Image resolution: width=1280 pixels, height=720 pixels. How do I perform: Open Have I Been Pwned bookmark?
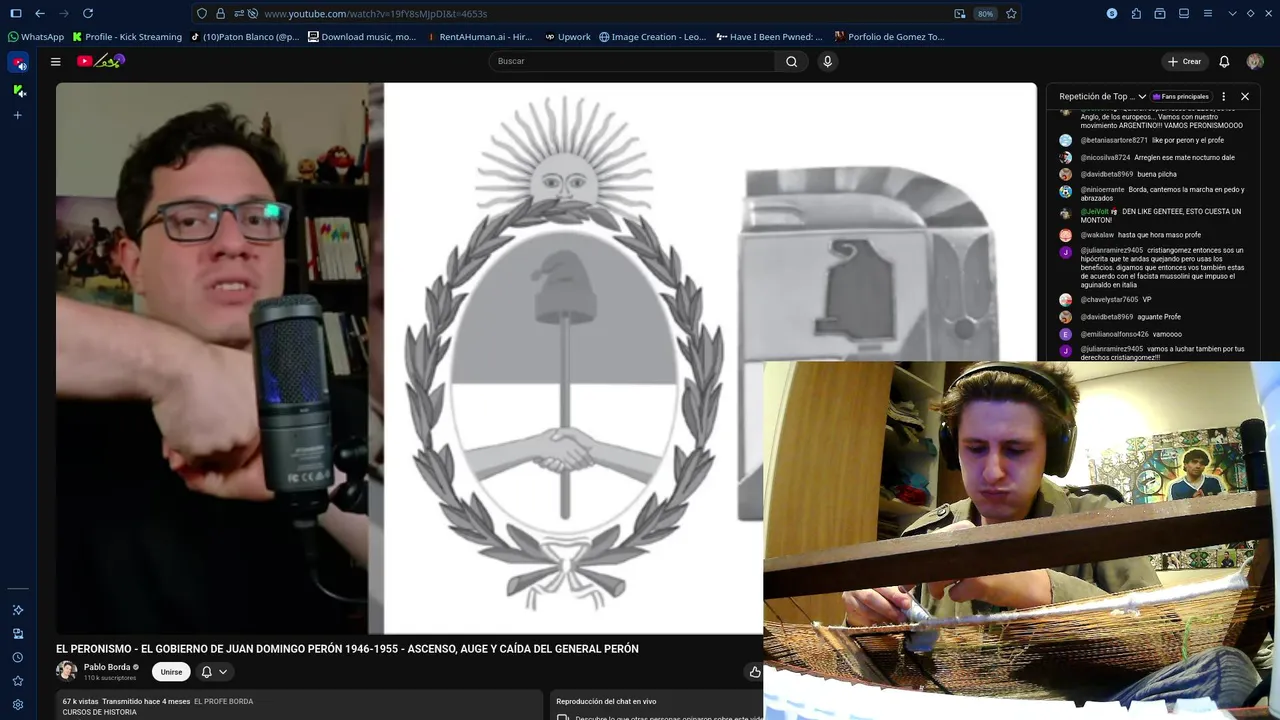pyautogui.click(x=770, y=37)
